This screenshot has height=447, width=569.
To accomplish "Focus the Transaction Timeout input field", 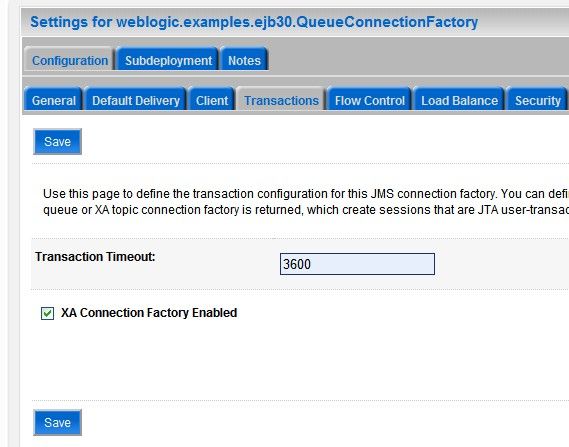I will (x=357, y=264).
